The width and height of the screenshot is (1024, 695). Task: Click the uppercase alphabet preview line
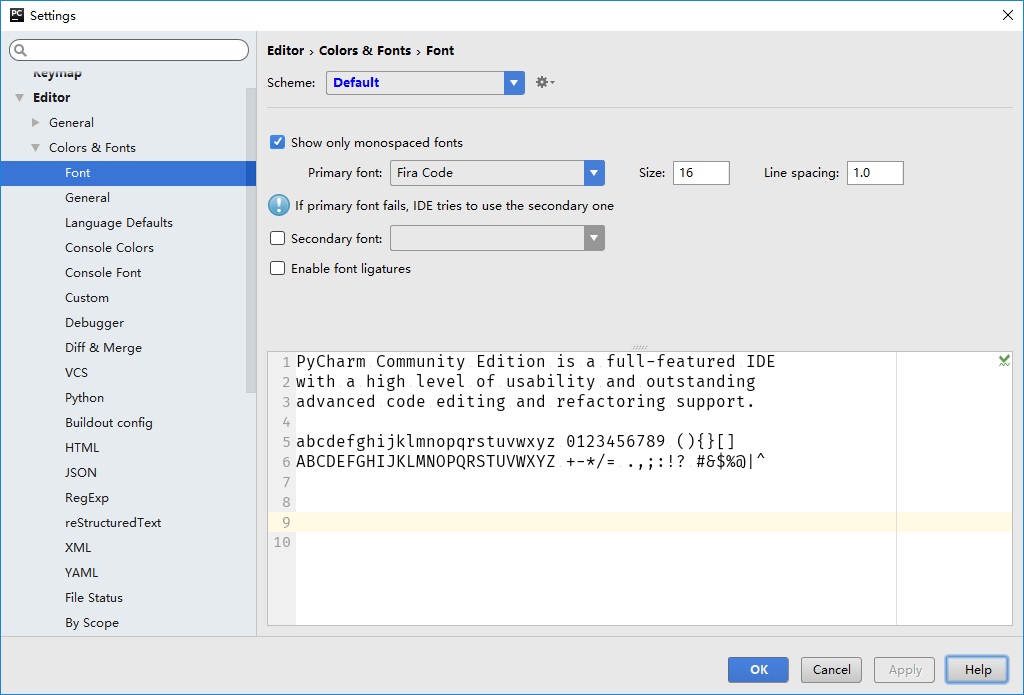coord(530,462)
